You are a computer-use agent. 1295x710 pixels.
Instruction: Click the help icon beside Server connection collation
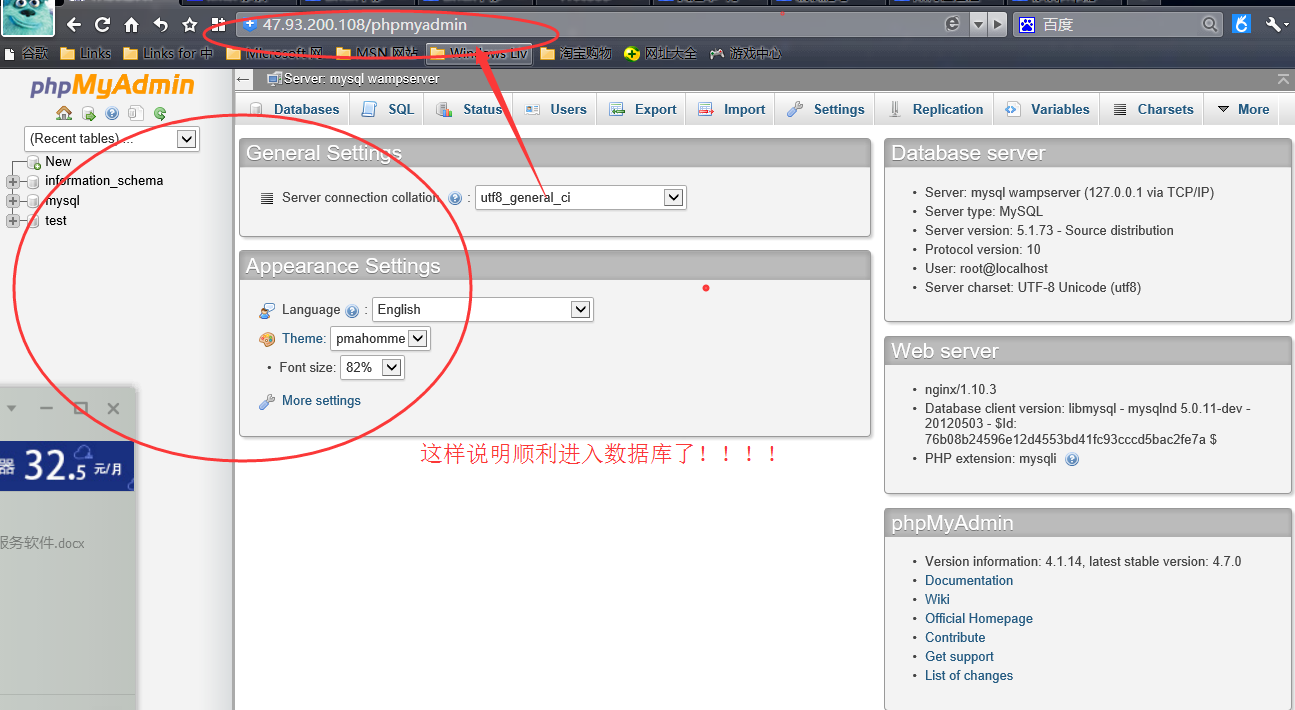455,199
